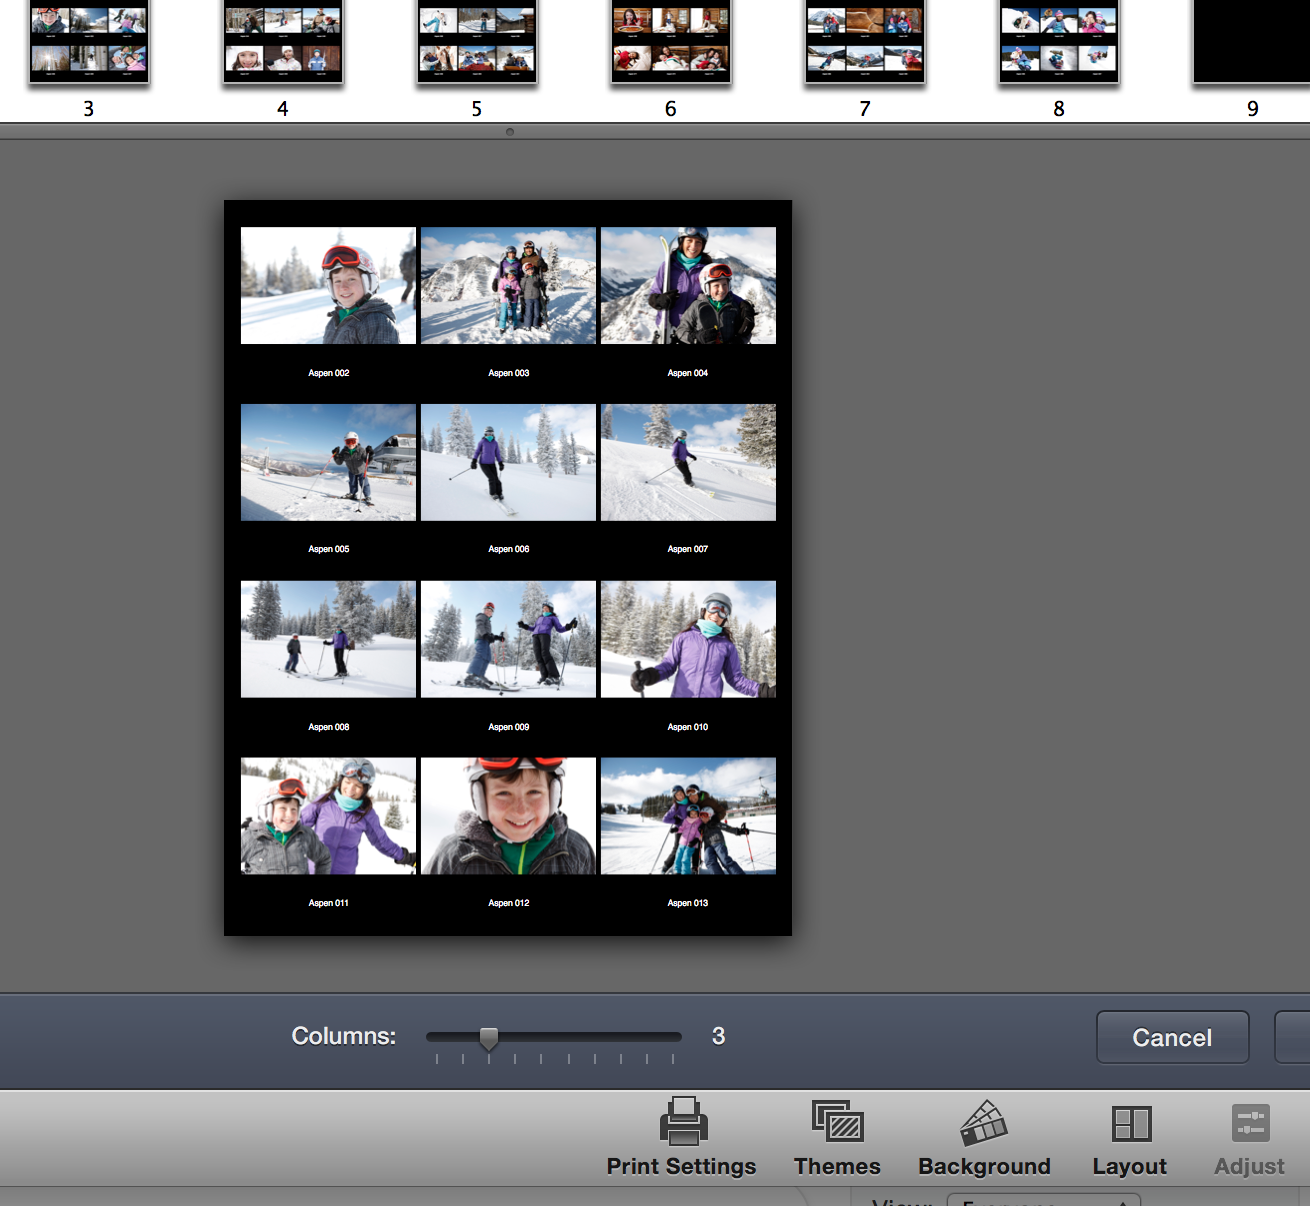Screen dimensions: 1310x1206
Task: Click the splitter handle above the preview area
Action: [510, 130]
